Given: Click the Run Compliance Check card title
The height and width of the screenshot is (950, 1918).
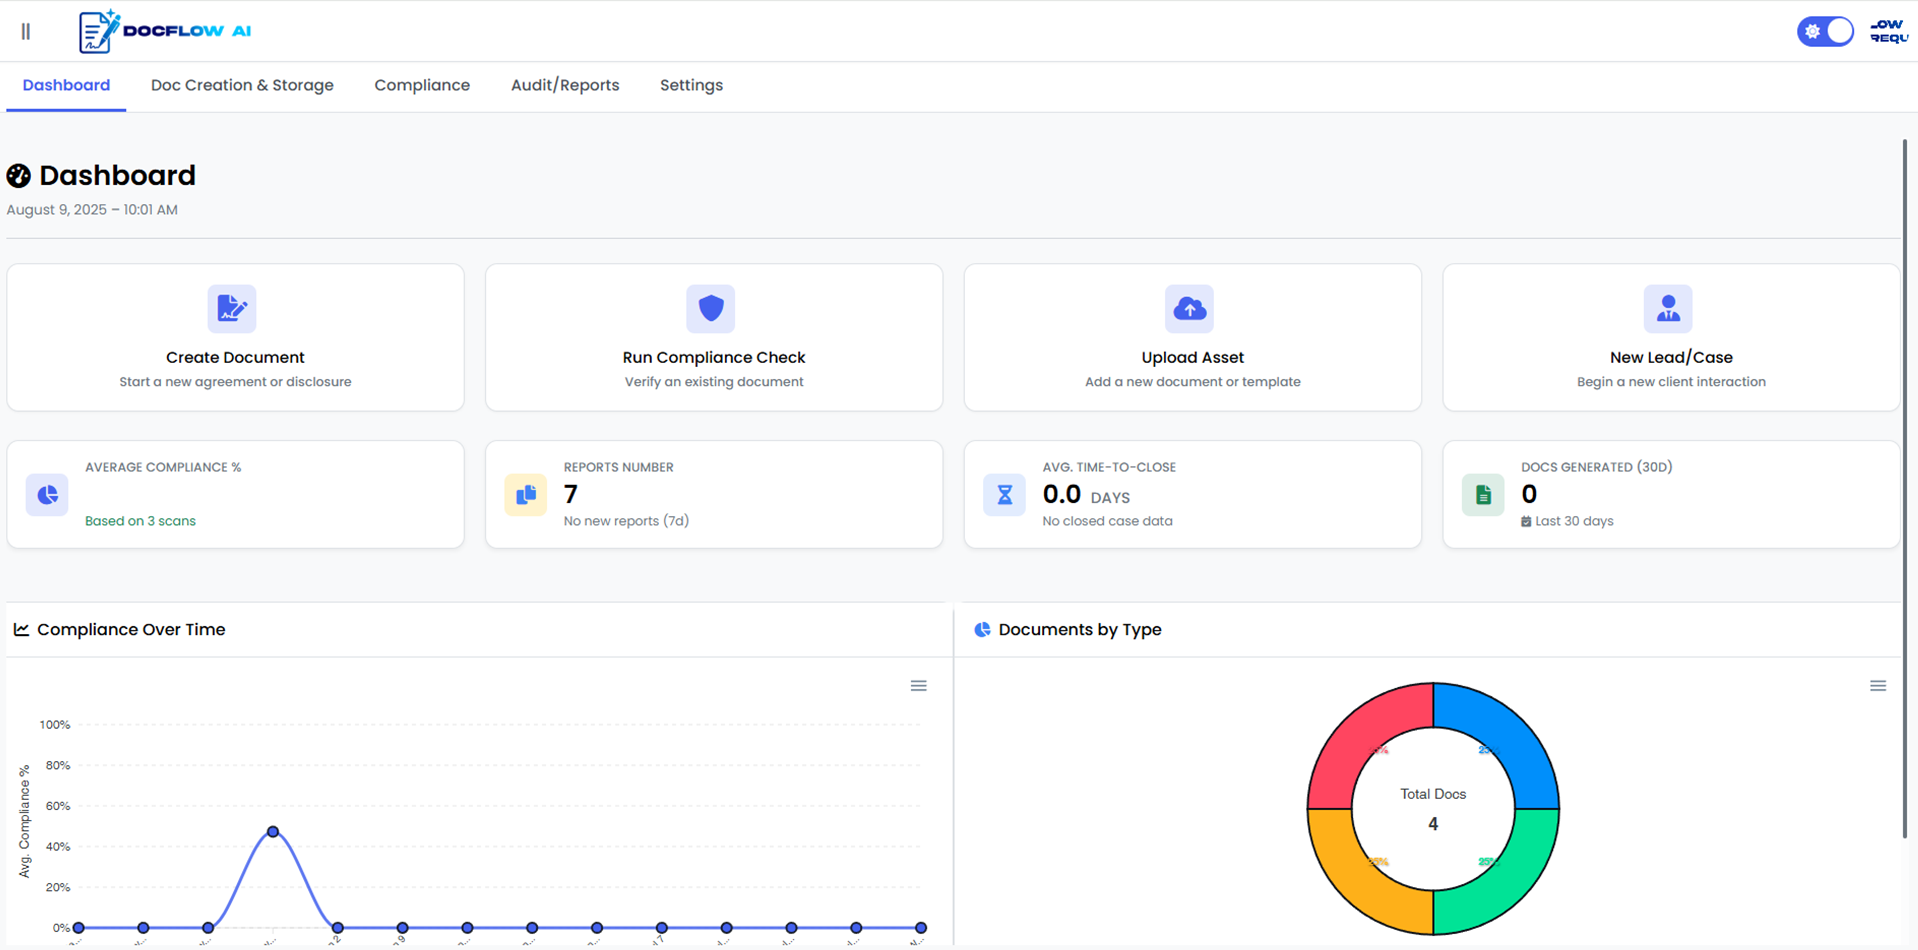Looking at the screenshot, I should click(714, 357).
